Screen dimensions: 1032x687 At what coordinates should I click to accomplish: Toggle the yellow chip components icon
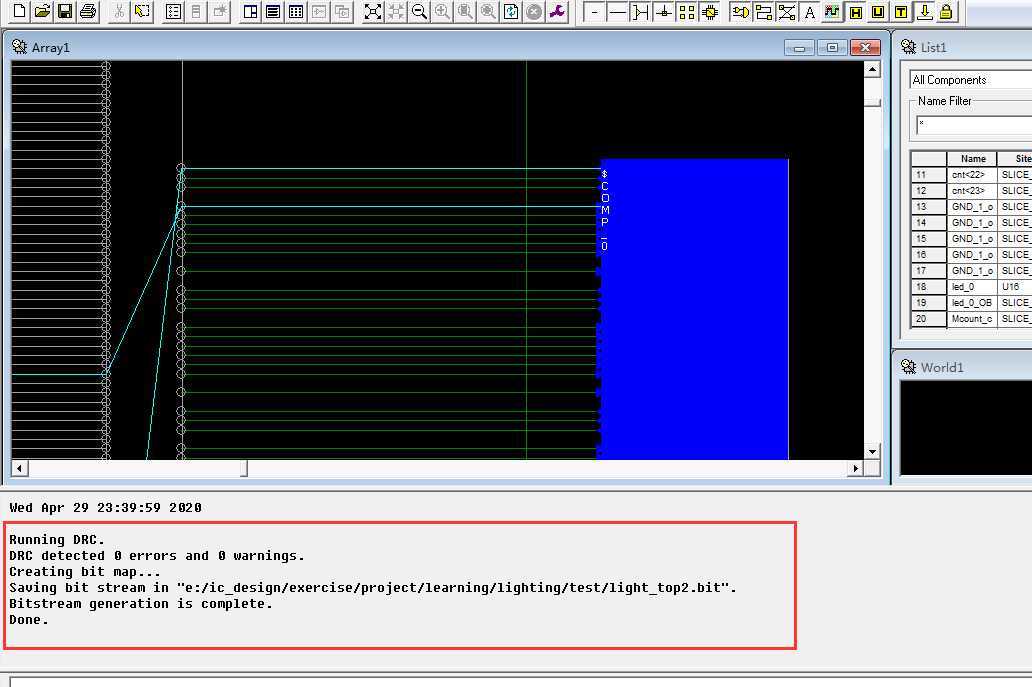[710, 11]
